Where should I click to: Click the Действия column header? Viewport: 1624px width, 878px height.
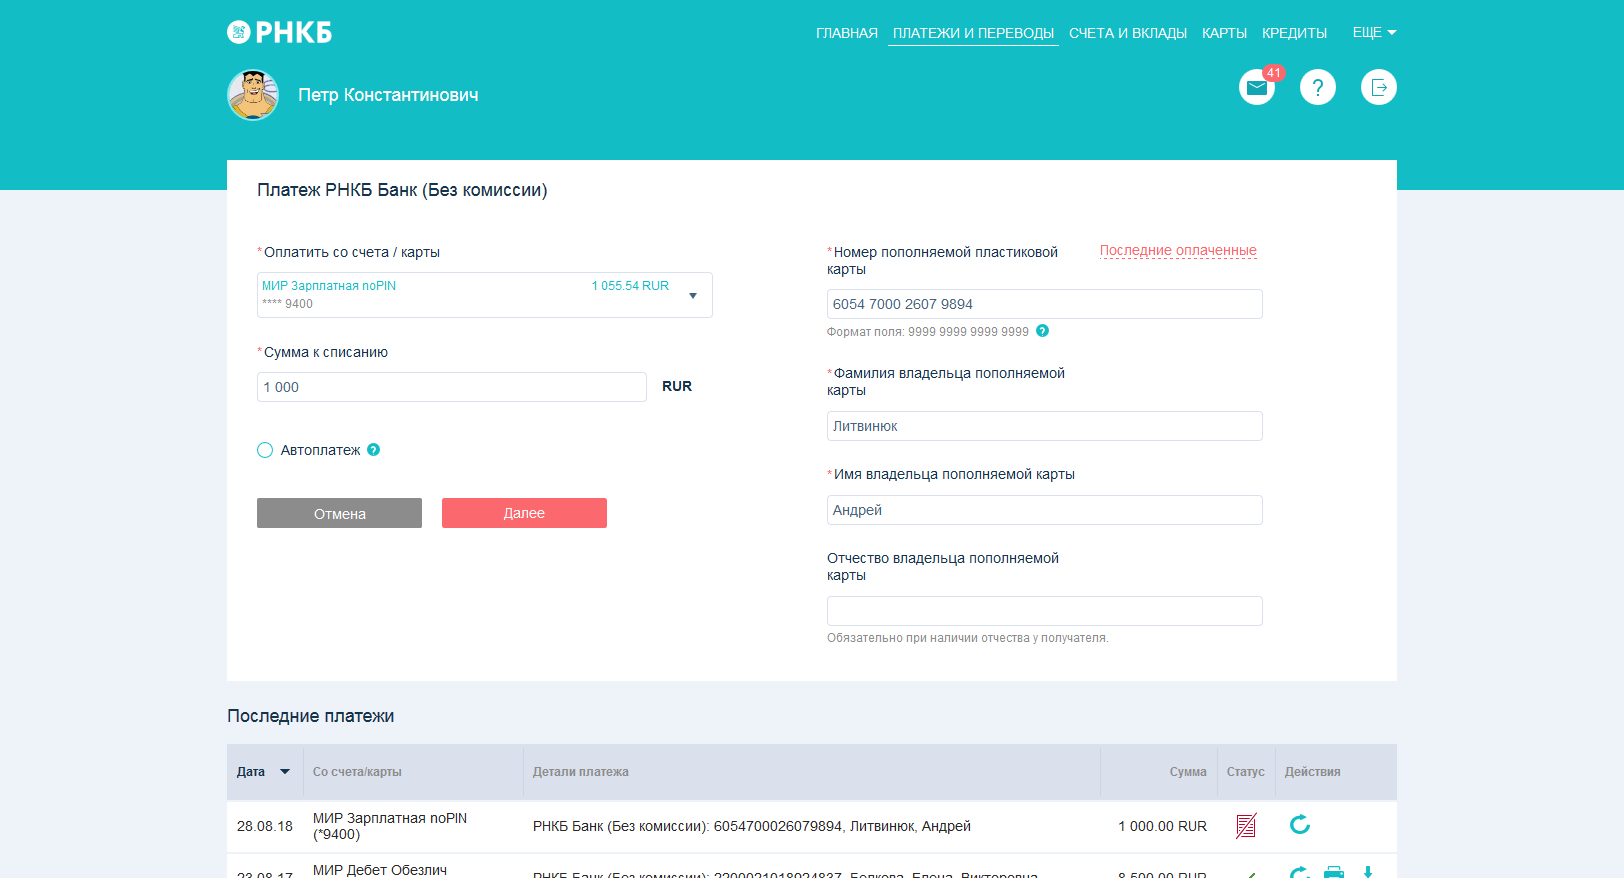click(x=1313, y=772)
